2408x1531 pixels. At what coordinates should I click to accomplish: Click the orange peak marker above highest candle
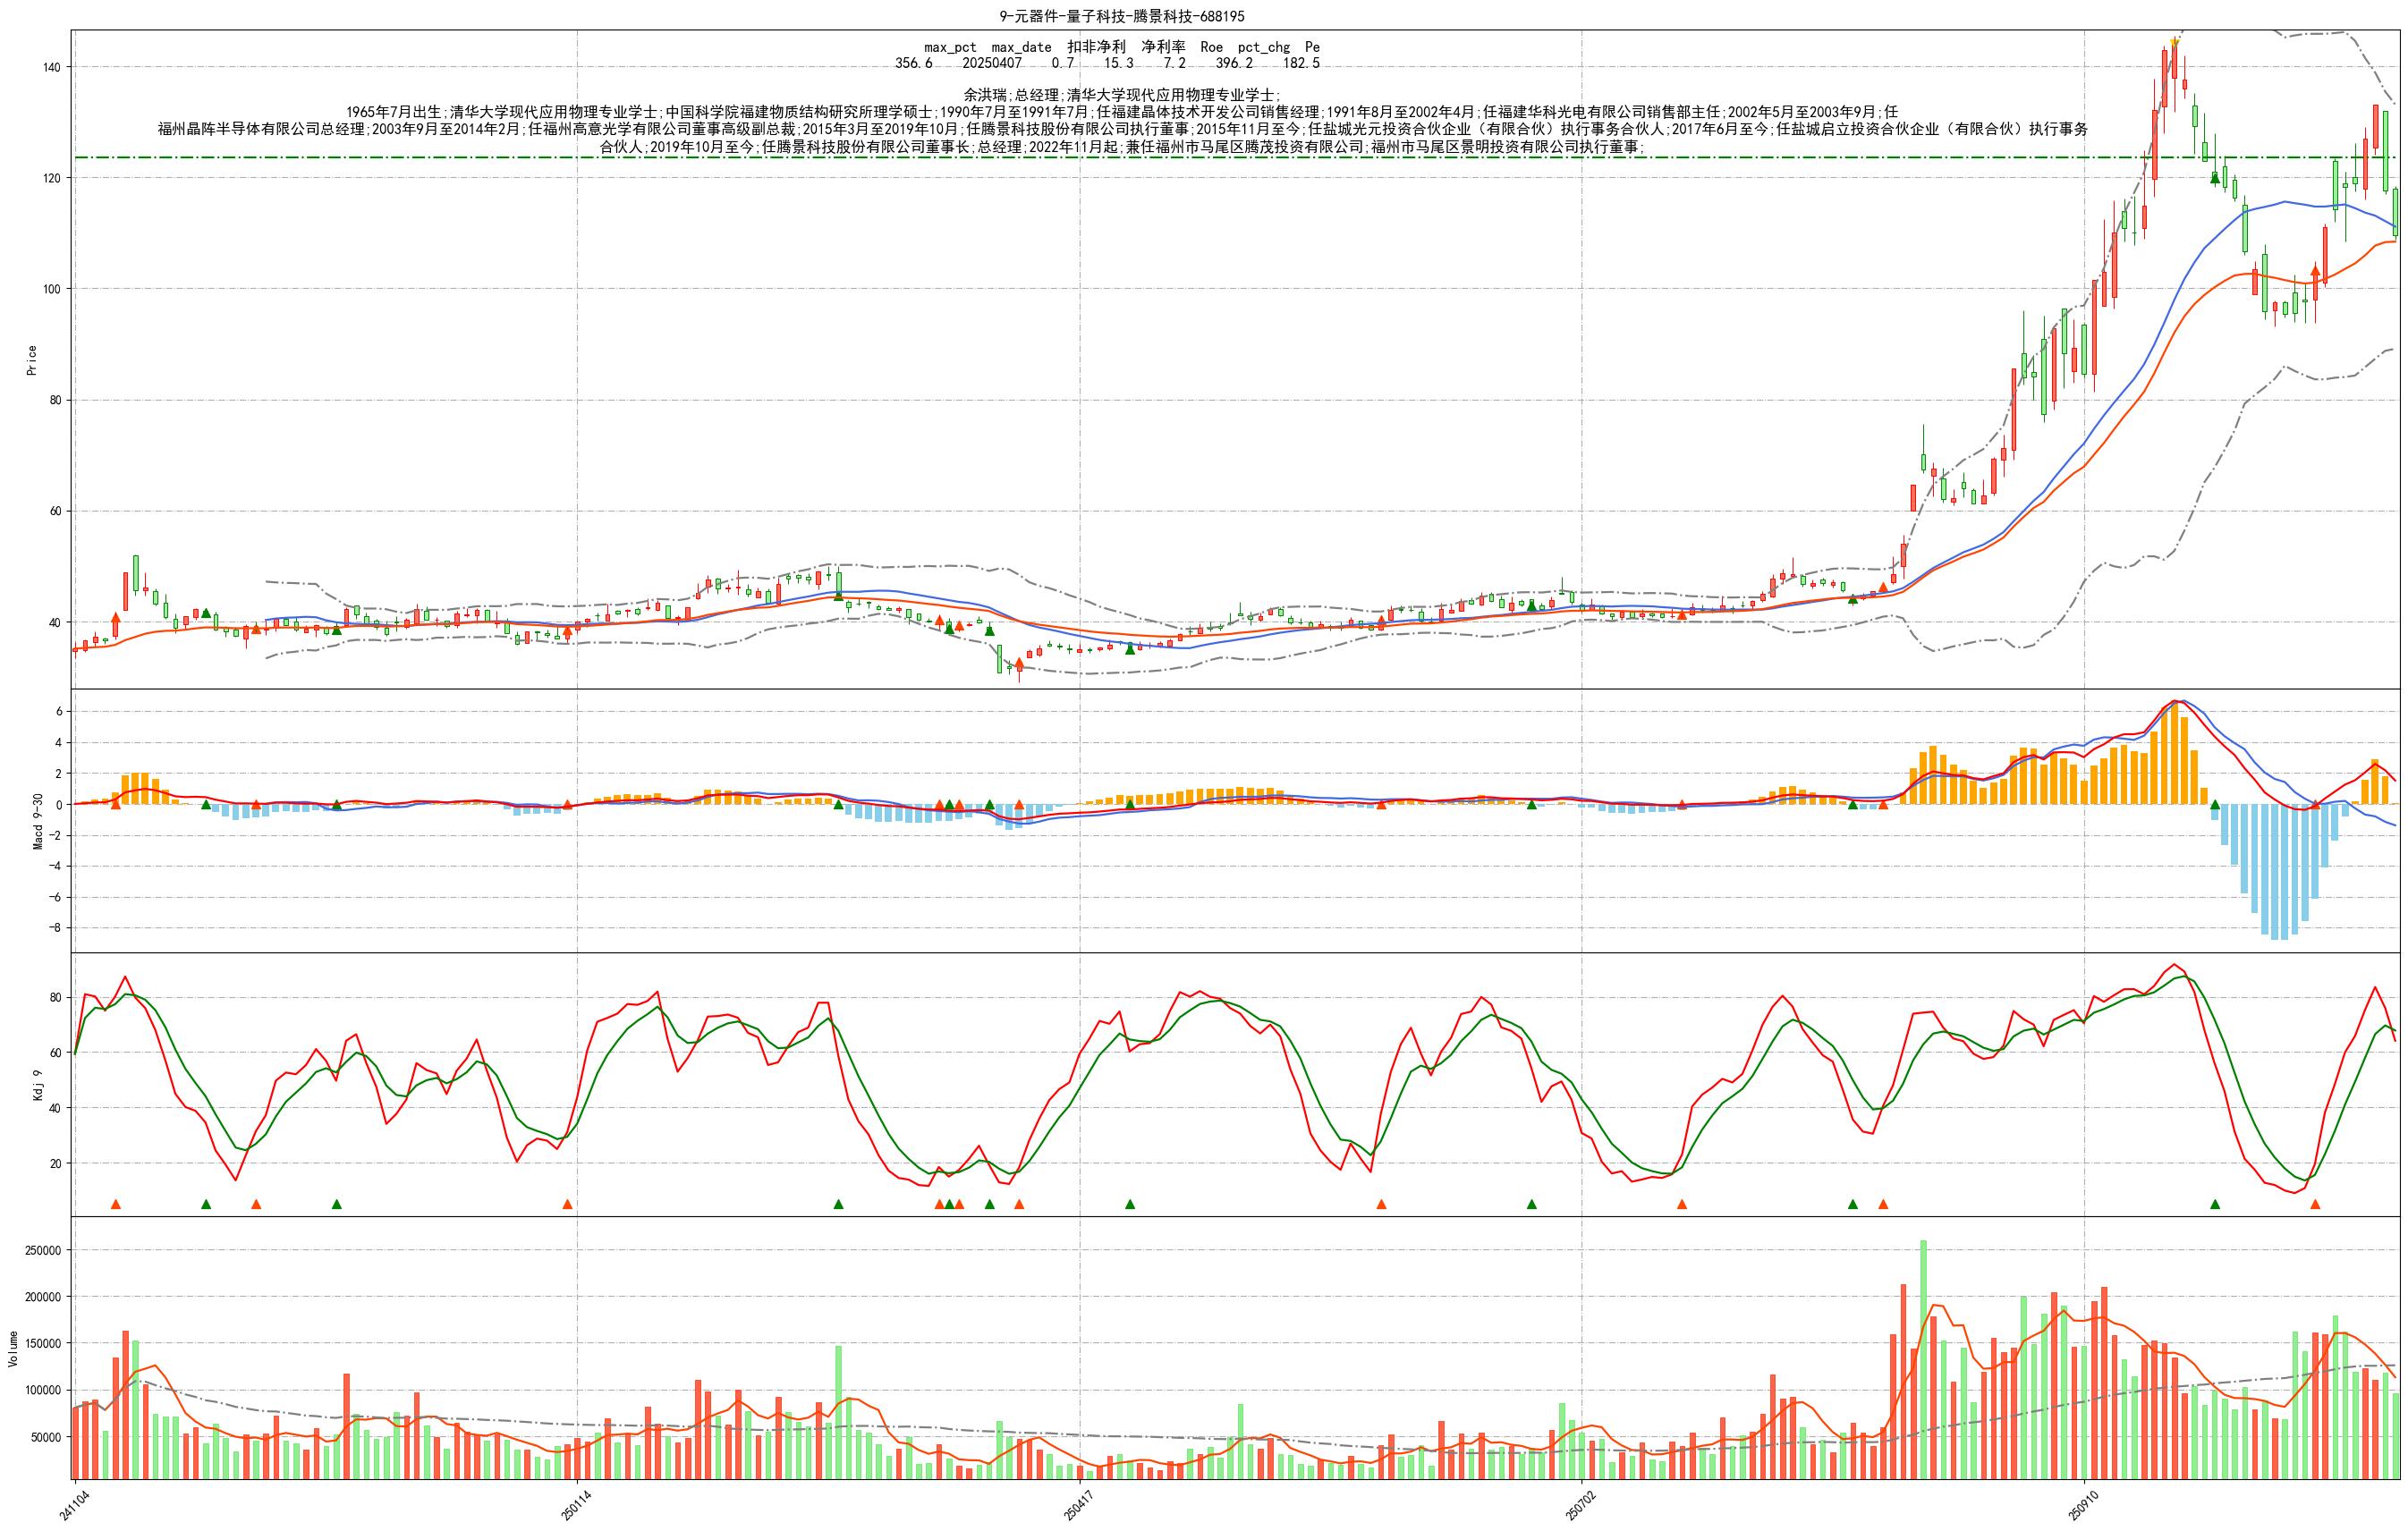[2174, 42]
